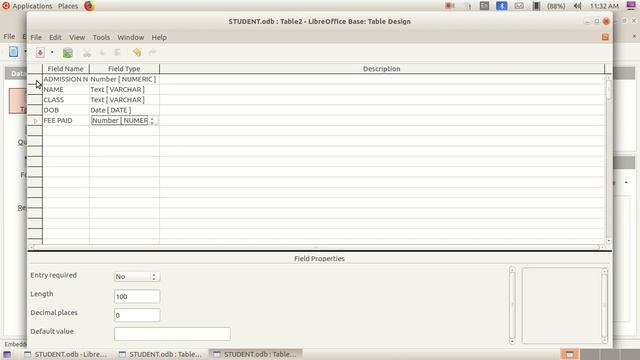640x360 pixels.
Task: Click the row selector of the NAME row
Action: 35,89
